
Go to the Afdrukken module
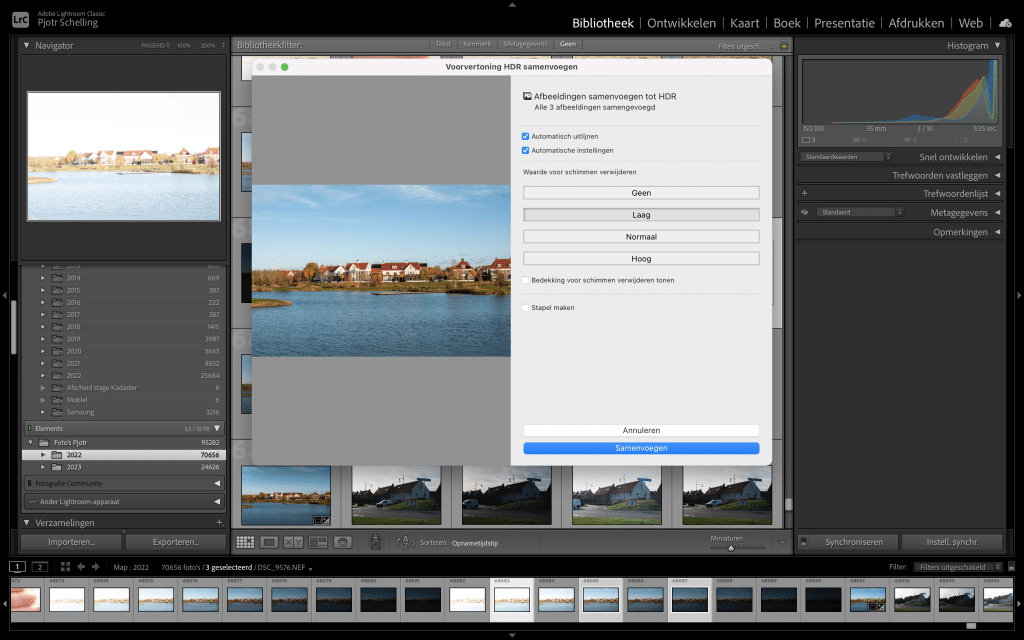tap(916, 24)
